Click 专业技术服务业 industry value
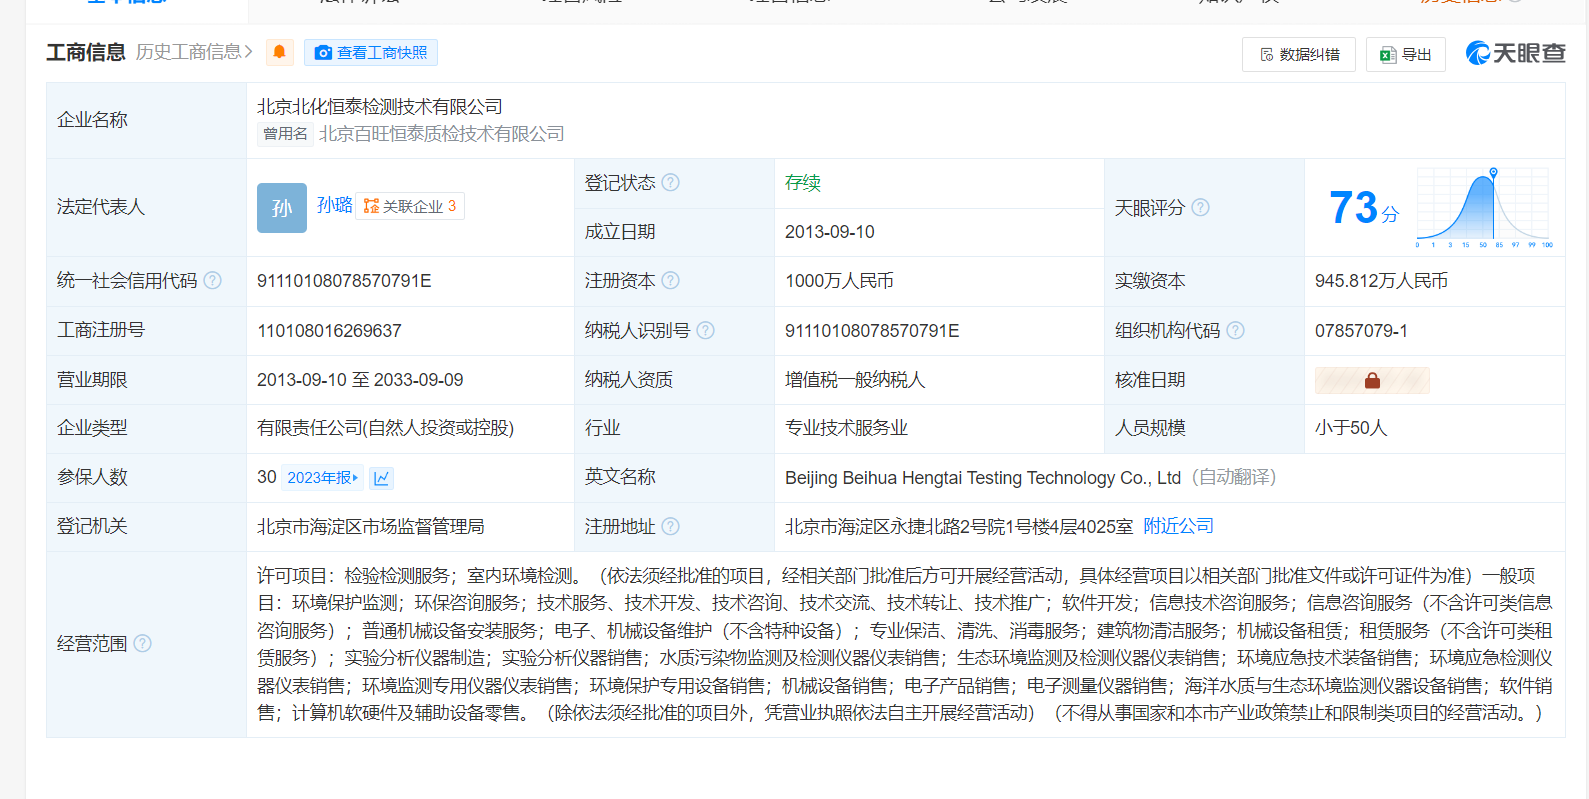1589x799 pixels. coord(846,428)
